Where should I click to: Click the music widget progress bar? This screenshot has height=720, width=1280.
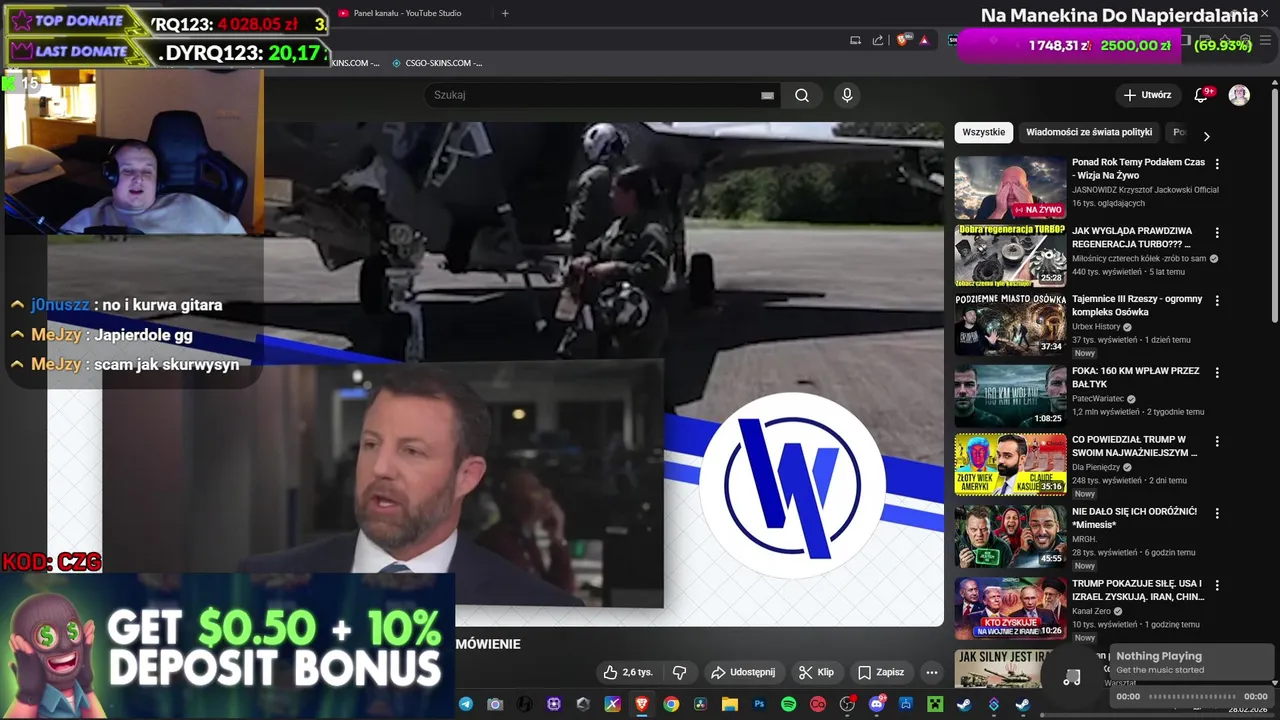(x=1192, y=697)
